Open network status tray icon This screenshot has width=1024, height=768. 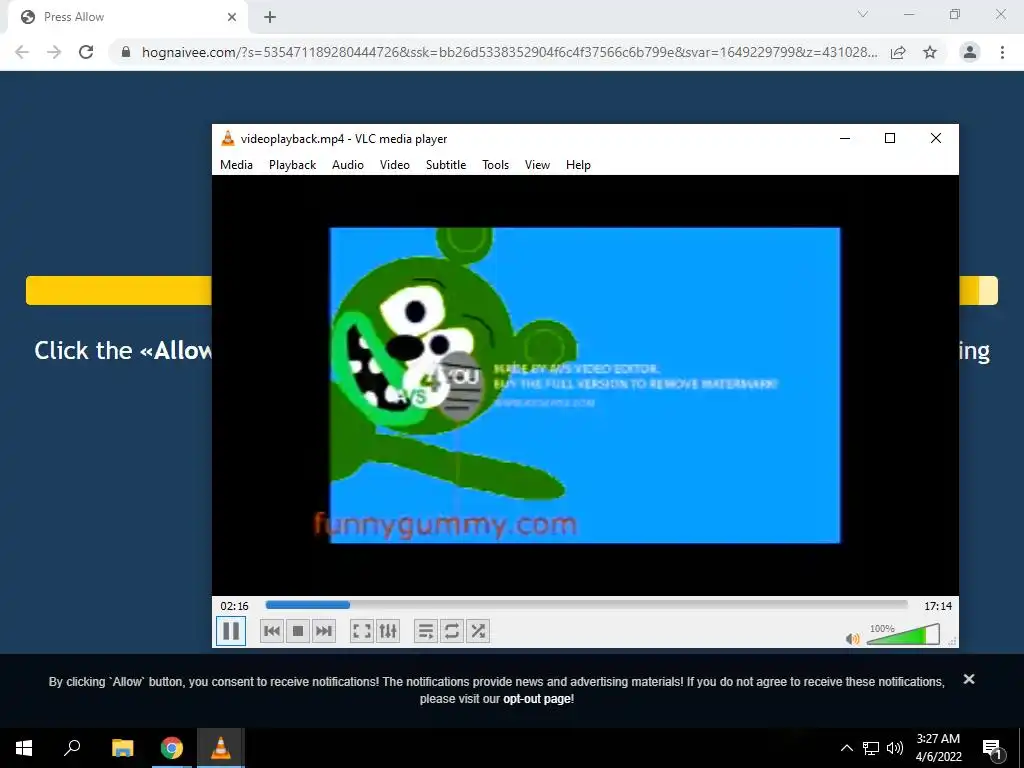871,748
